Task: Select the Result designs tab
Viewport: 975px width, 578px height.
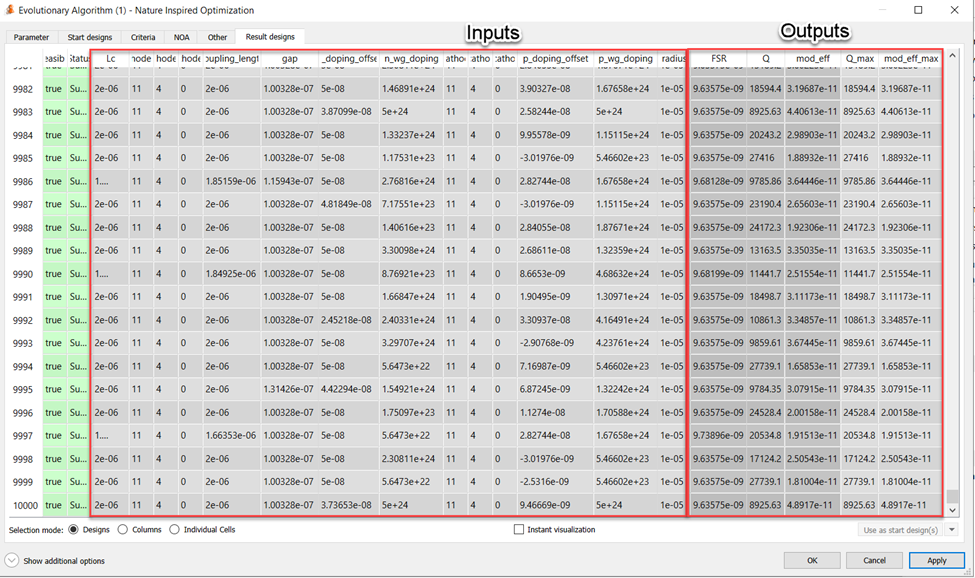Action: (270, 37)
